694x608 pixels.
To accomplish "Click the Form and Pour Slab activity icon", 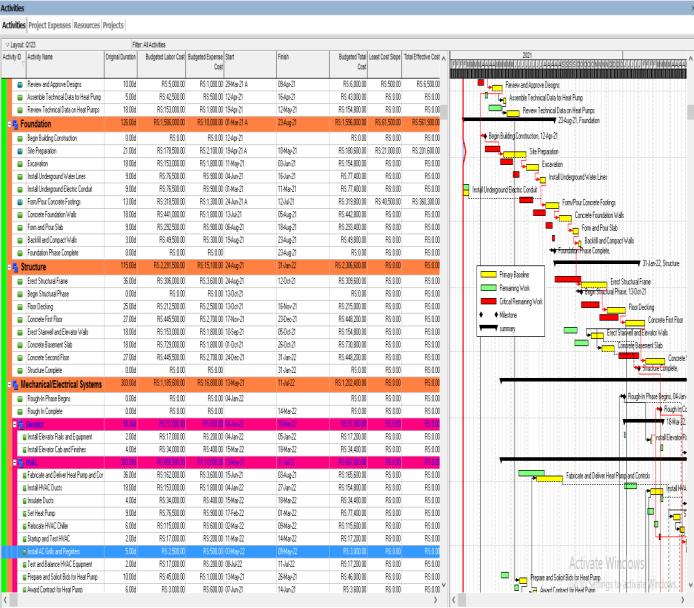I will [20, 228].
